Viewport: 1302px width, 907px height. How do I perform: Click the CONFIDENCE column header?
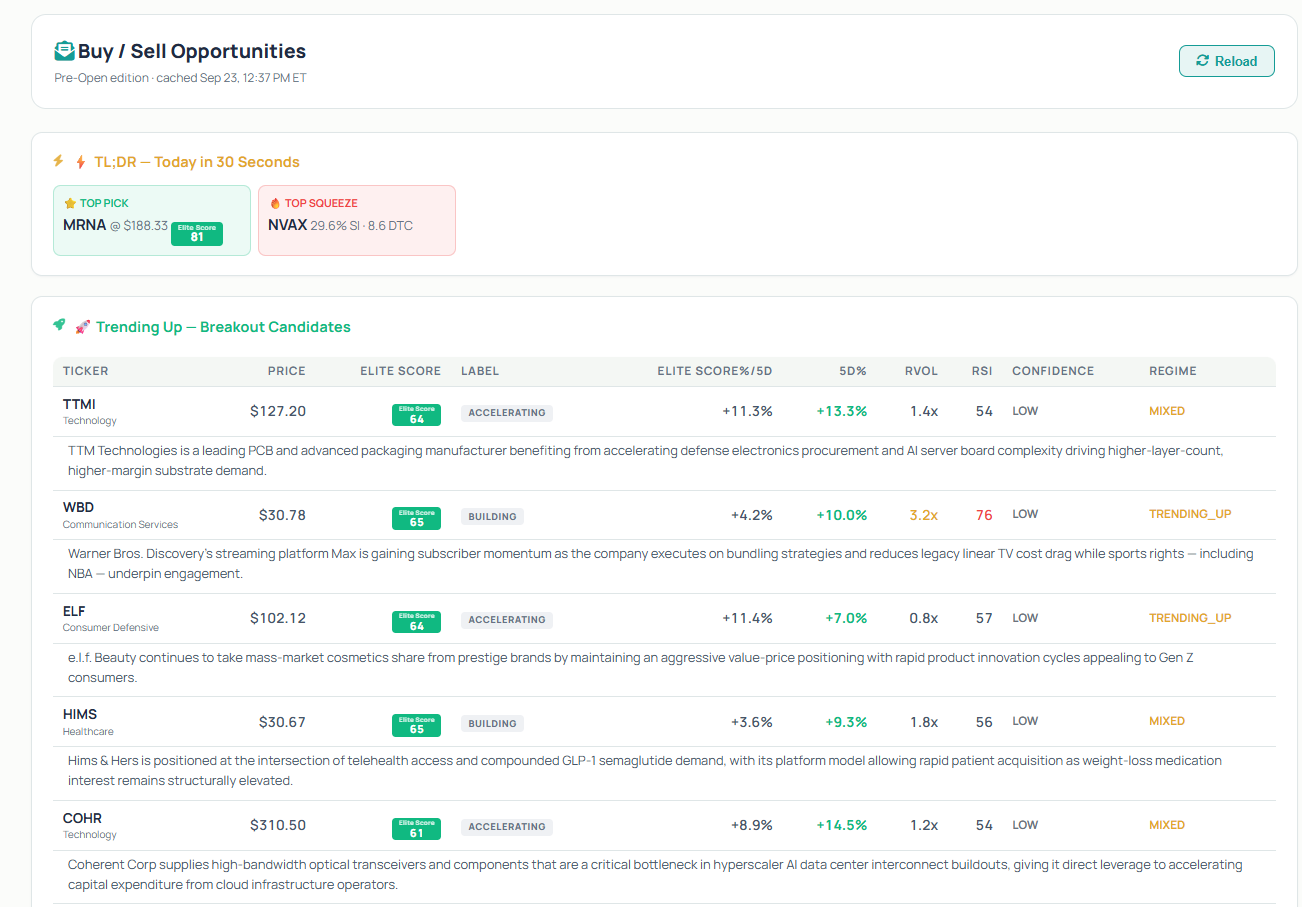(x=1053, y=371)
